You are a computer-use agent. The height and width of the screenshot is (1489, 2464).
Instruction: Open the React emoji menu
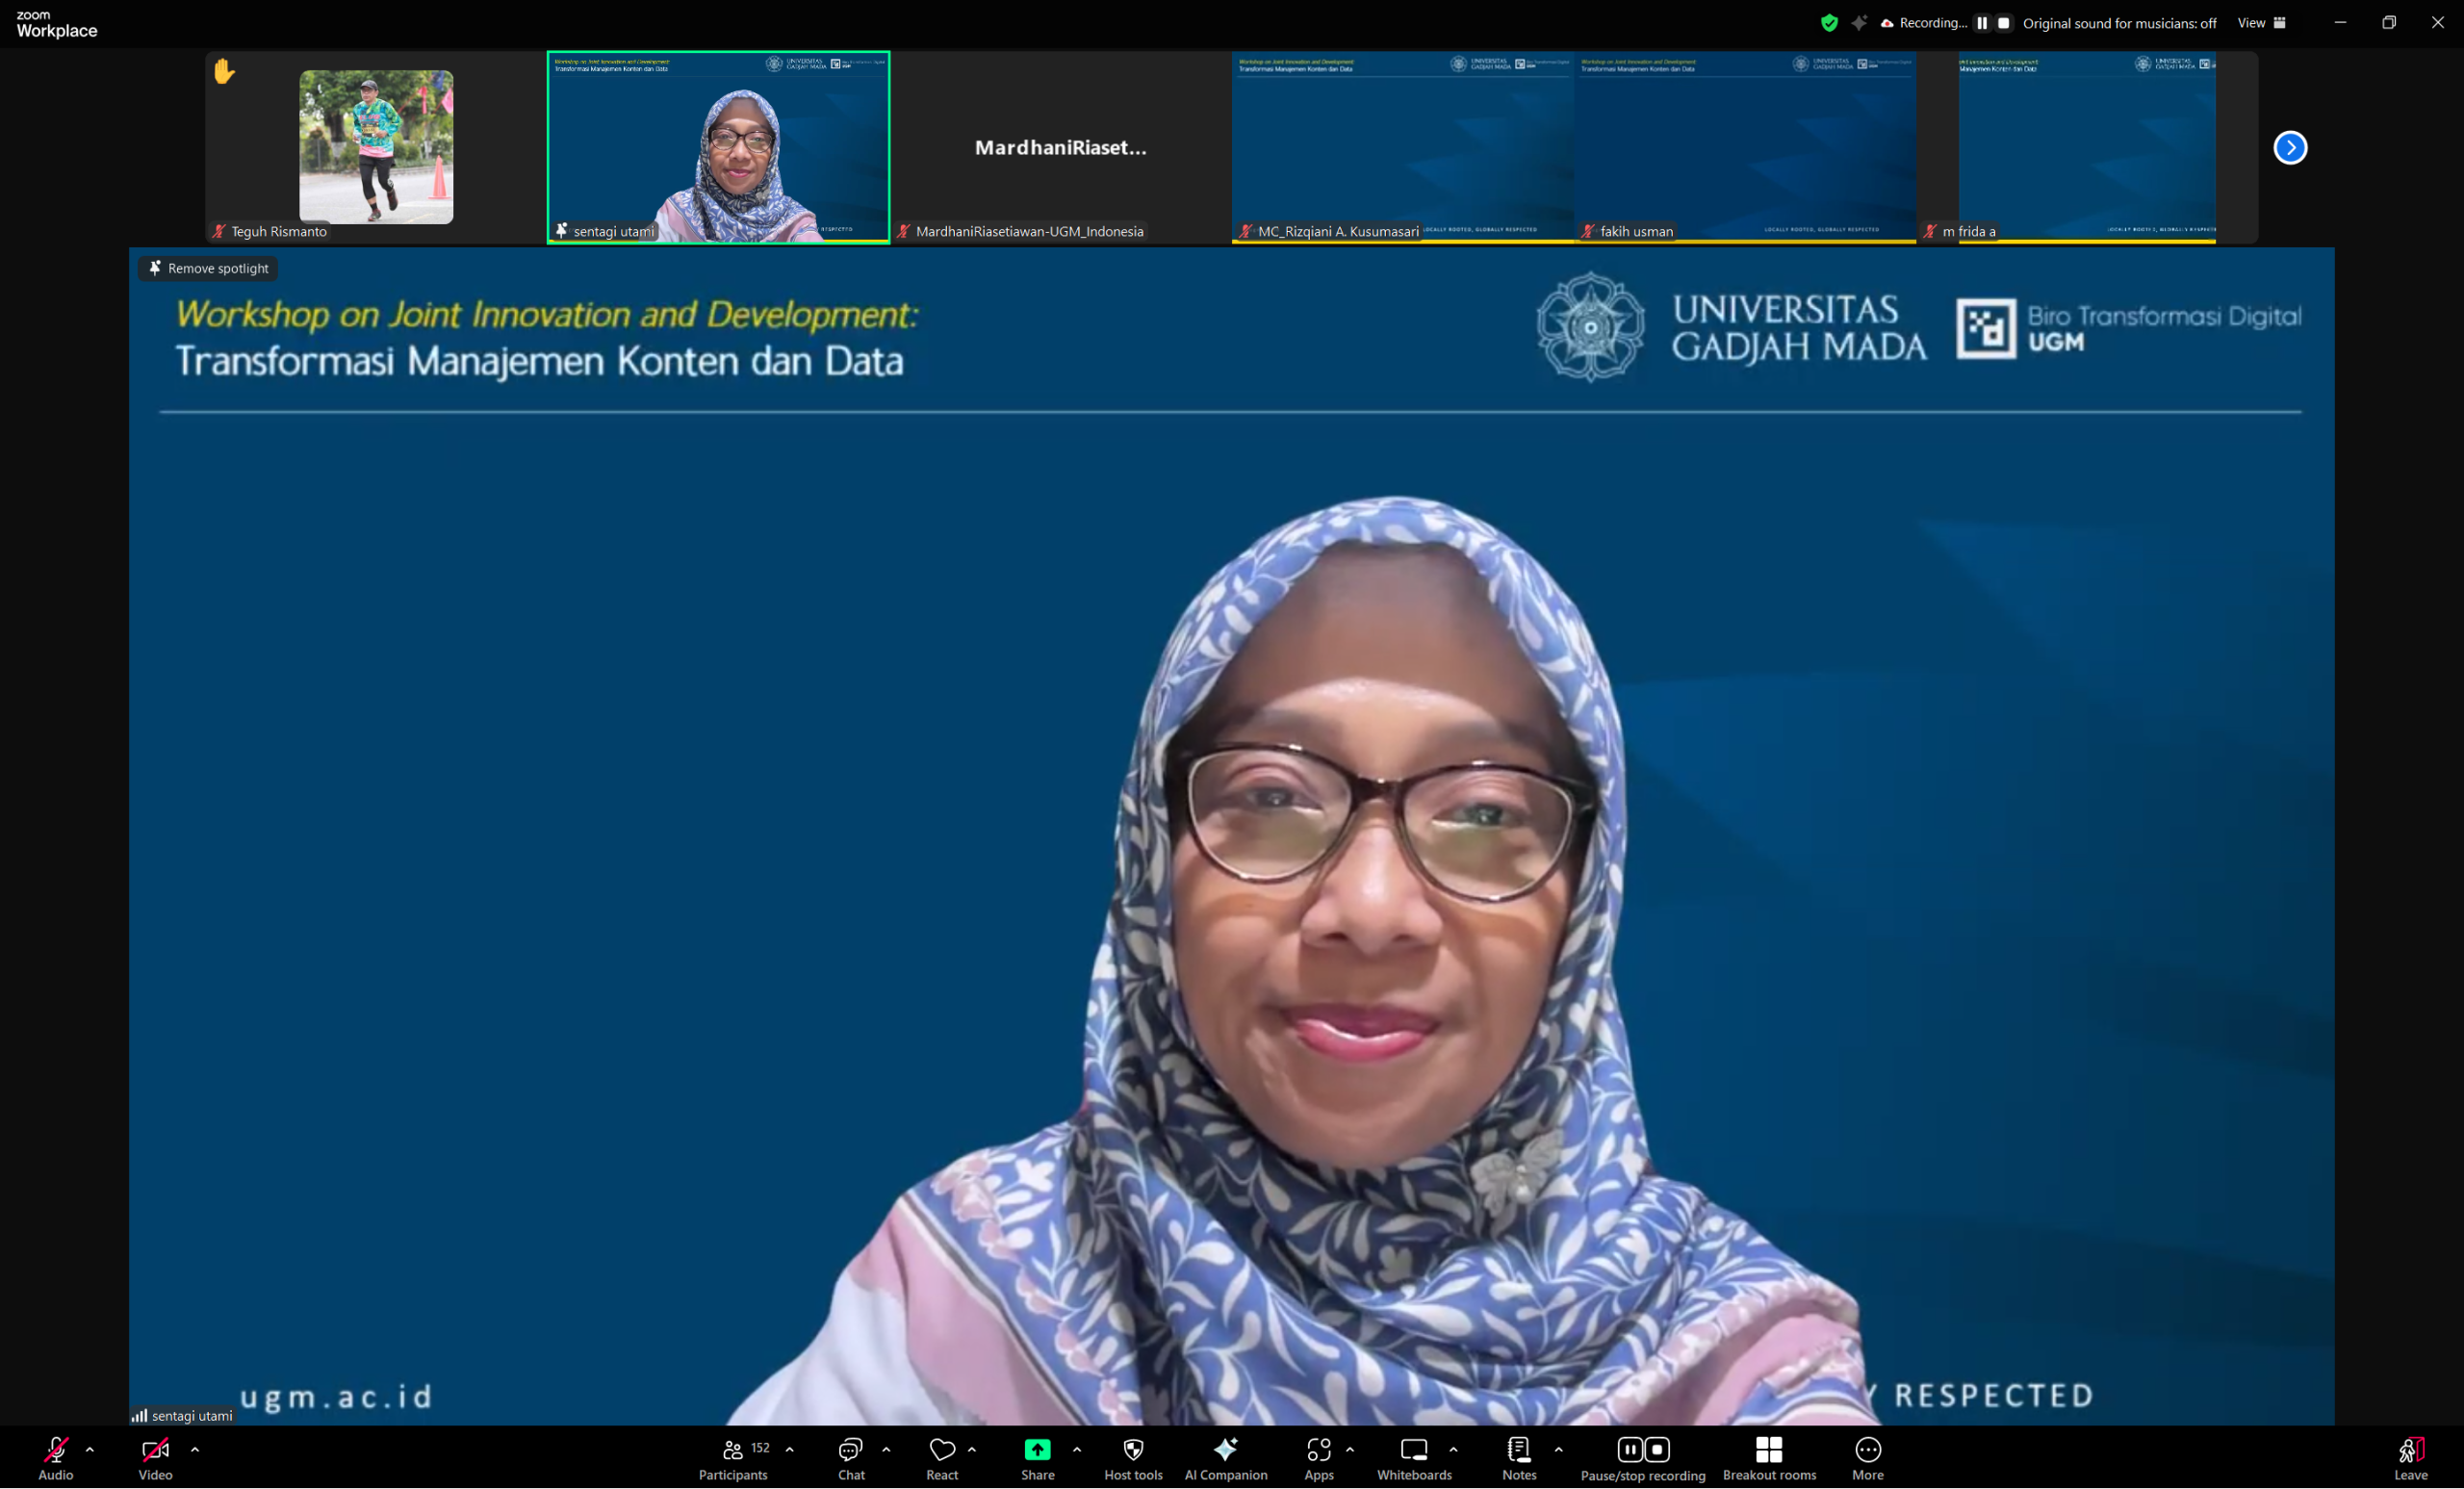point(941,1451)
